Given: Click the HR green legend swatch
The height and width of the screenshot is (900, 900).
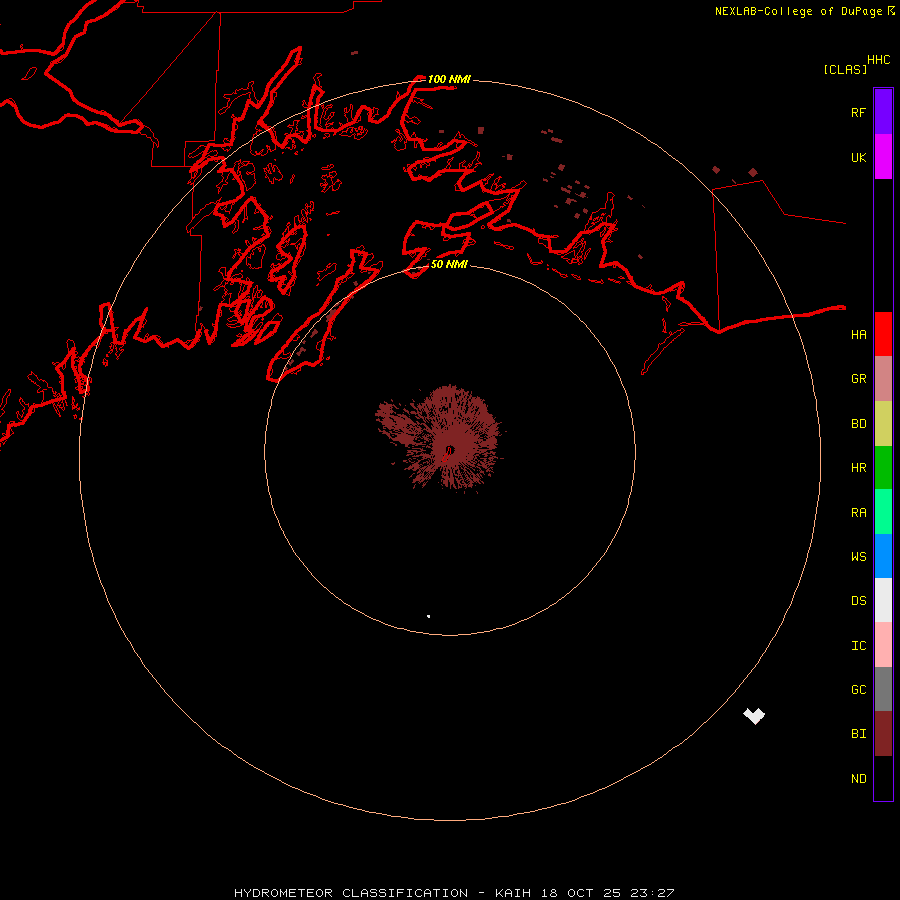Looking at the screenshot, I should 883,468.
